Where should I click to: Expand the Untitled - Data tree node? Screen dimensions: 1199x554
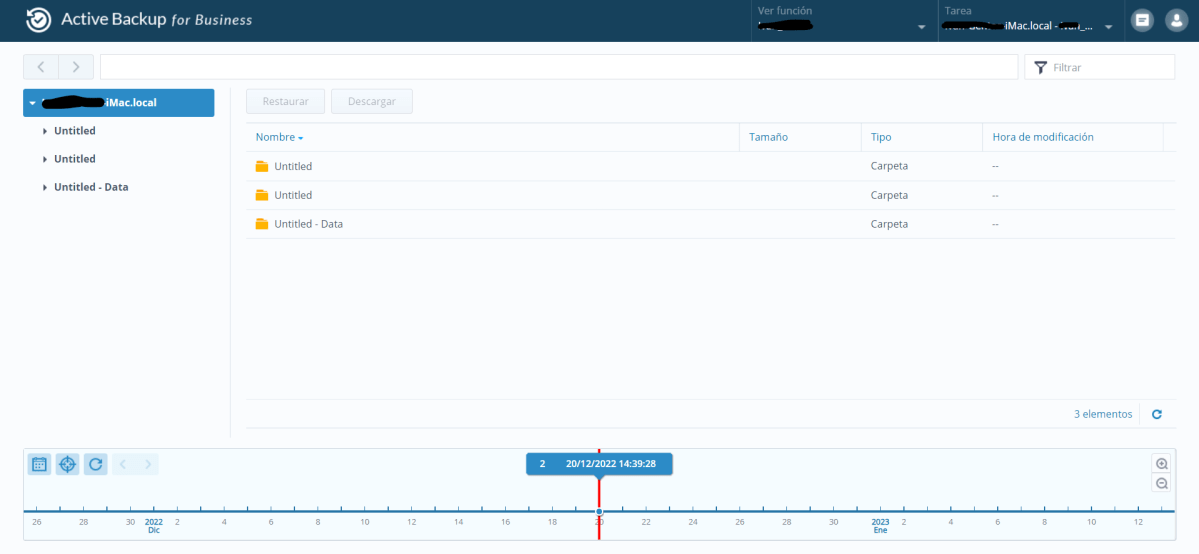45,187
